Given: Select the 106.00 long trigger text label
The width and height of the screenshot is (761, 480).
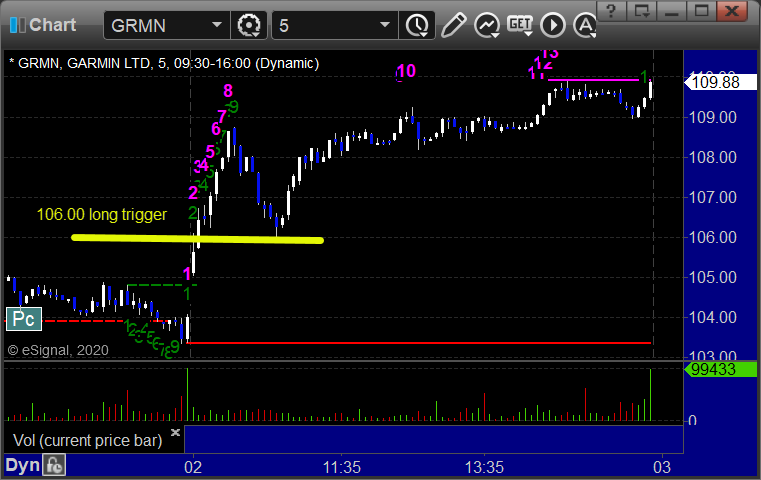Looking at the screenshot, I should (x=102, y=214).
